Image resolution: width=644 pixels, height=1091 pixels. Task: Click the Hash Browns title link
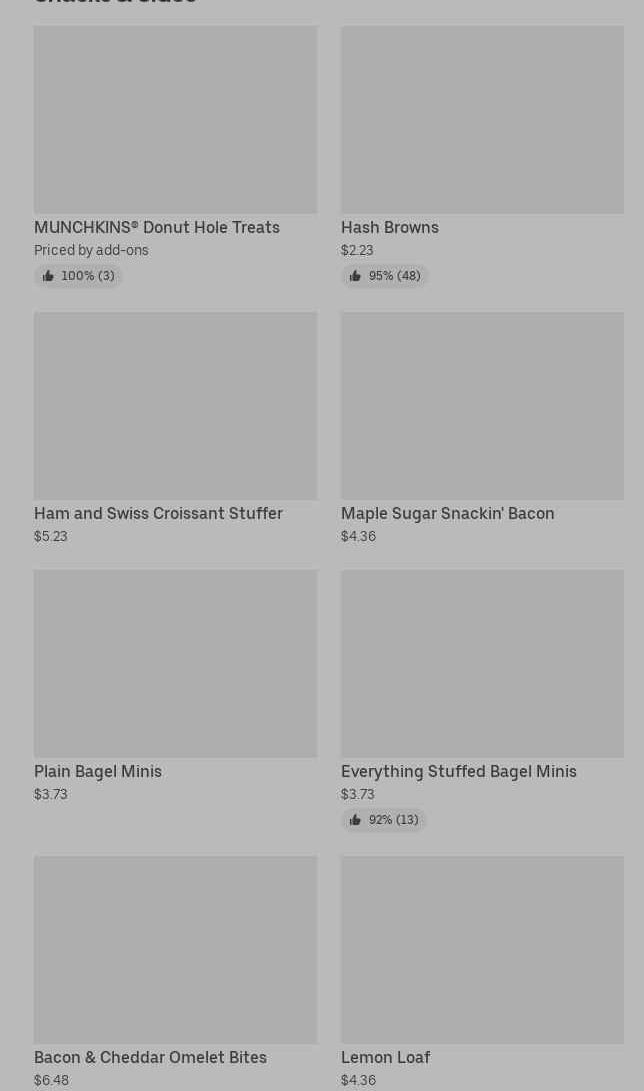click(389, 227)
